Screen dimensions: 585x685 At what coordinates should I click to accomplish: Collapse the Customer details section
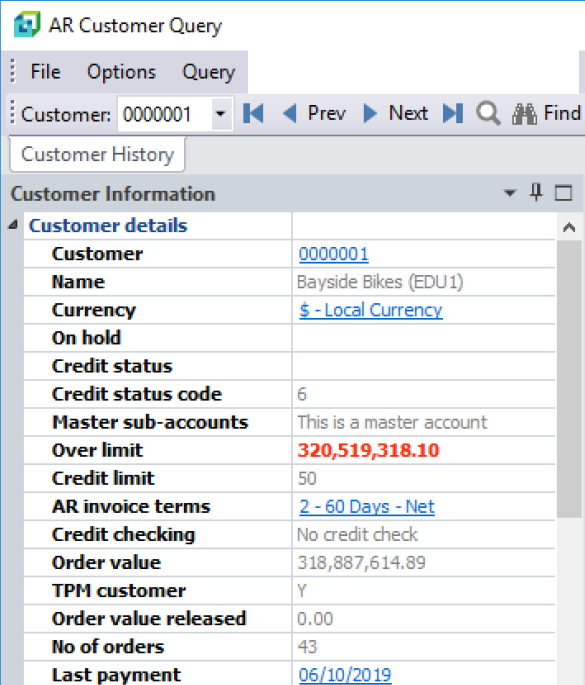click(x=13, y=225)
